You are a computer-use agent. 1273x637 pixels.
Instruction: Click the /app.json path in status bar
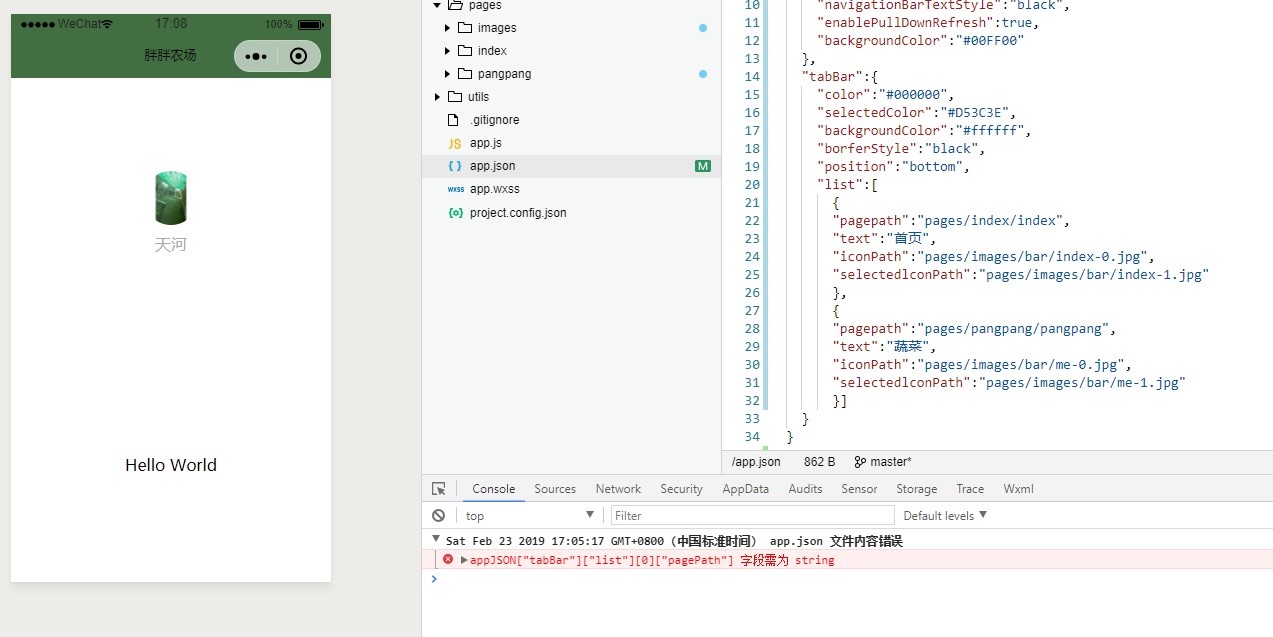756,462
